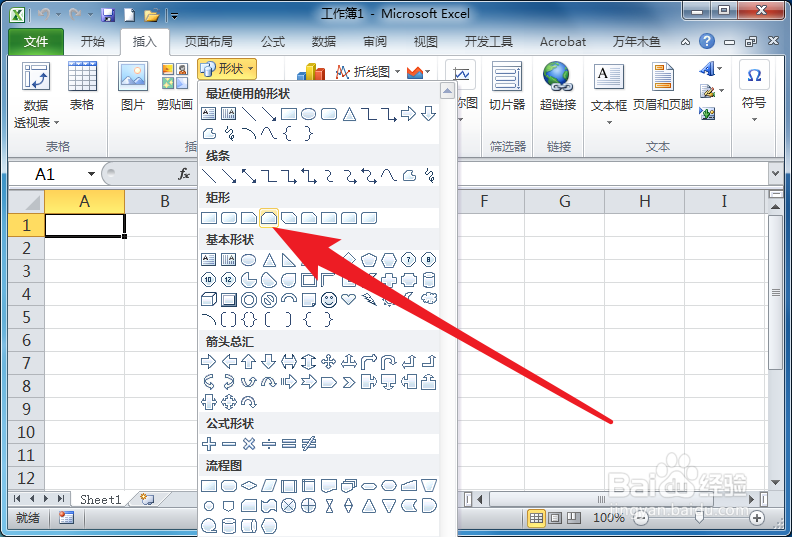This screenshot has height=537, width=792.
Task: Click the 超链接 hyperlink button
Action: tap(558, 86)
